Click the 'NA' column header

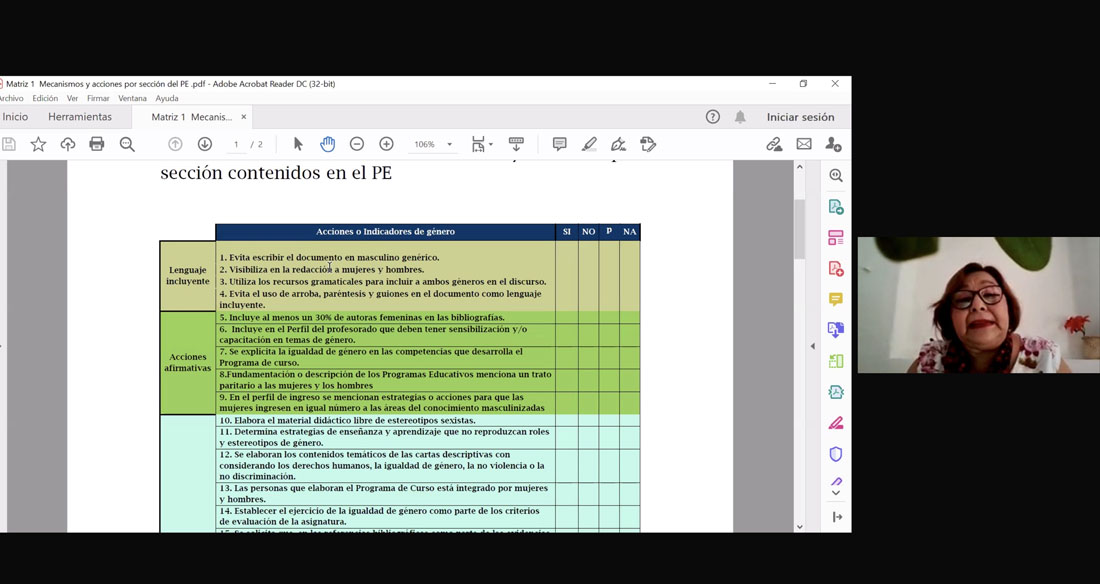coord(630,232)
